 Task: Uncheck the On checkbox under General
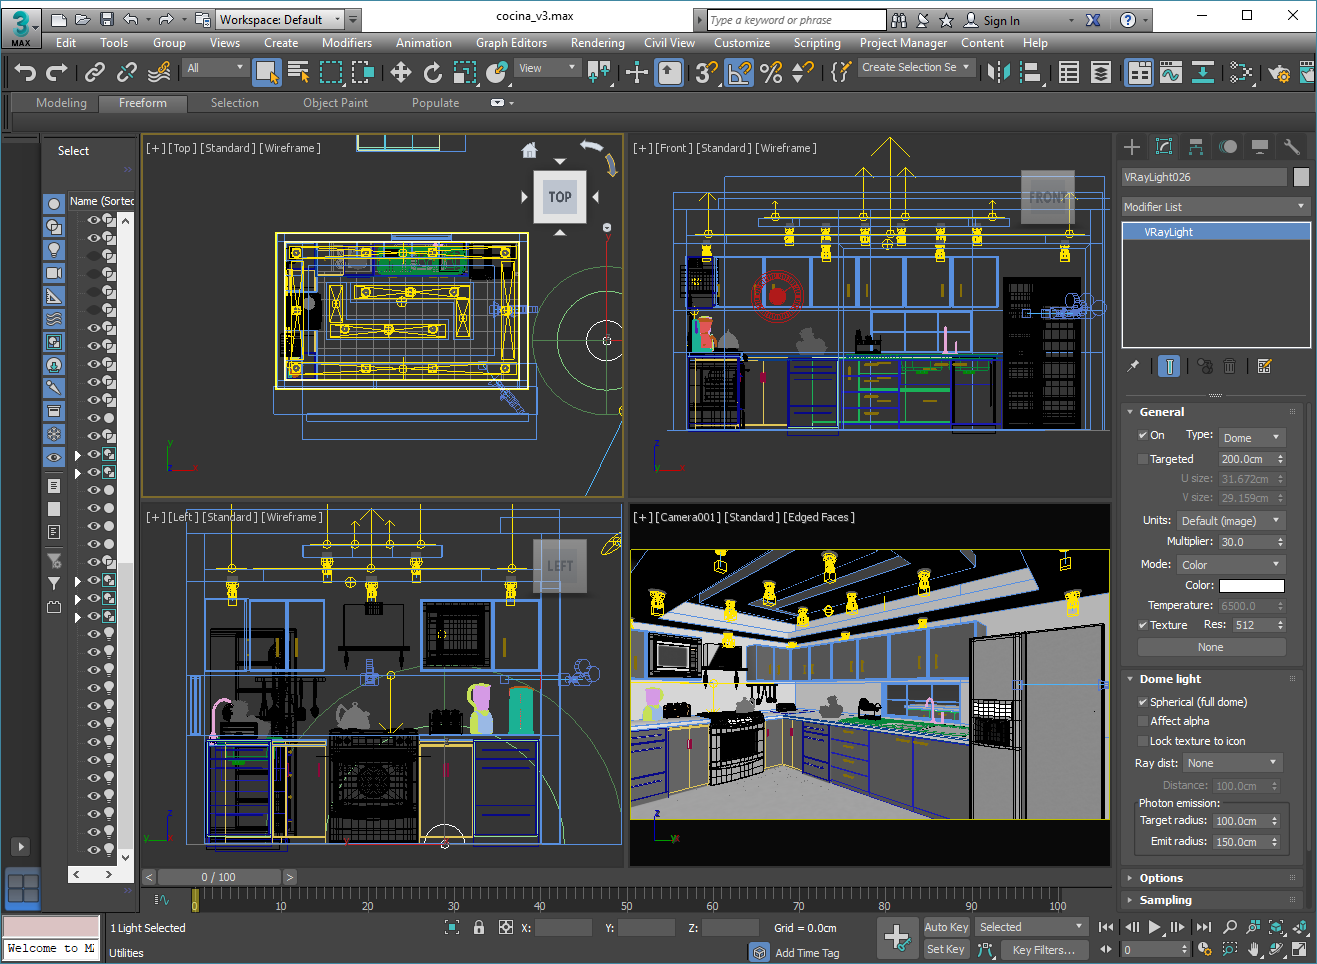(x=1143, y=435)
